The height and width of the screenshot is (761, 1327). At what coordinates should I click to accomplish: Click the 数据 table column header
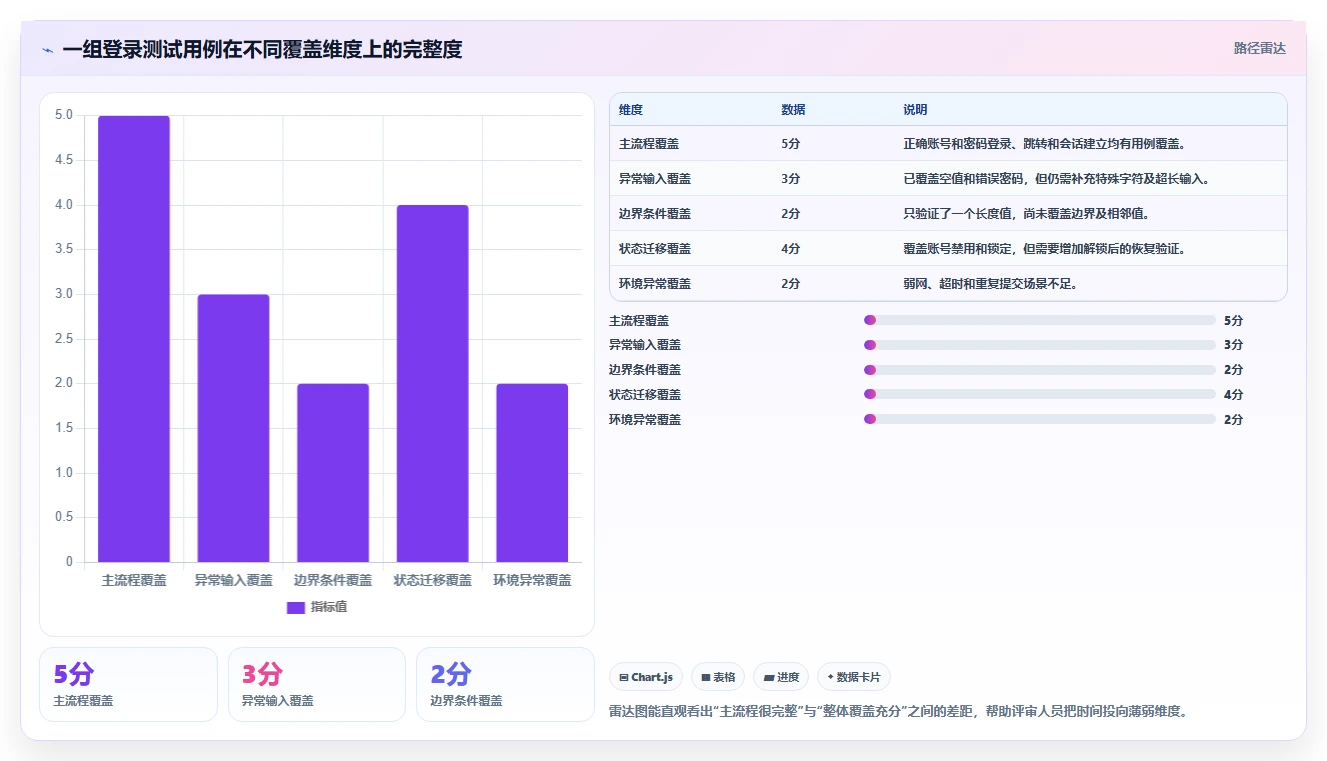click(793, 109)
